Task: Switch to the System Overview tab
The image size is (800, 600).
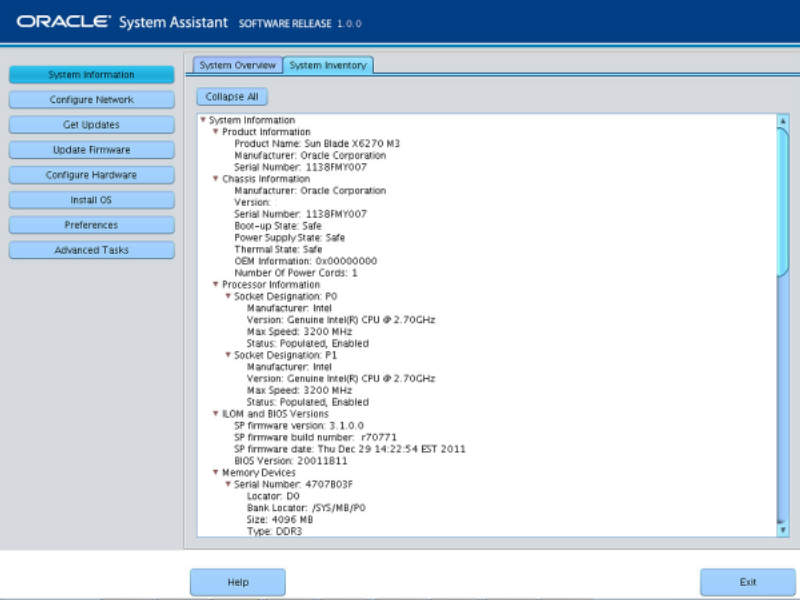Action: coord(237,65)
